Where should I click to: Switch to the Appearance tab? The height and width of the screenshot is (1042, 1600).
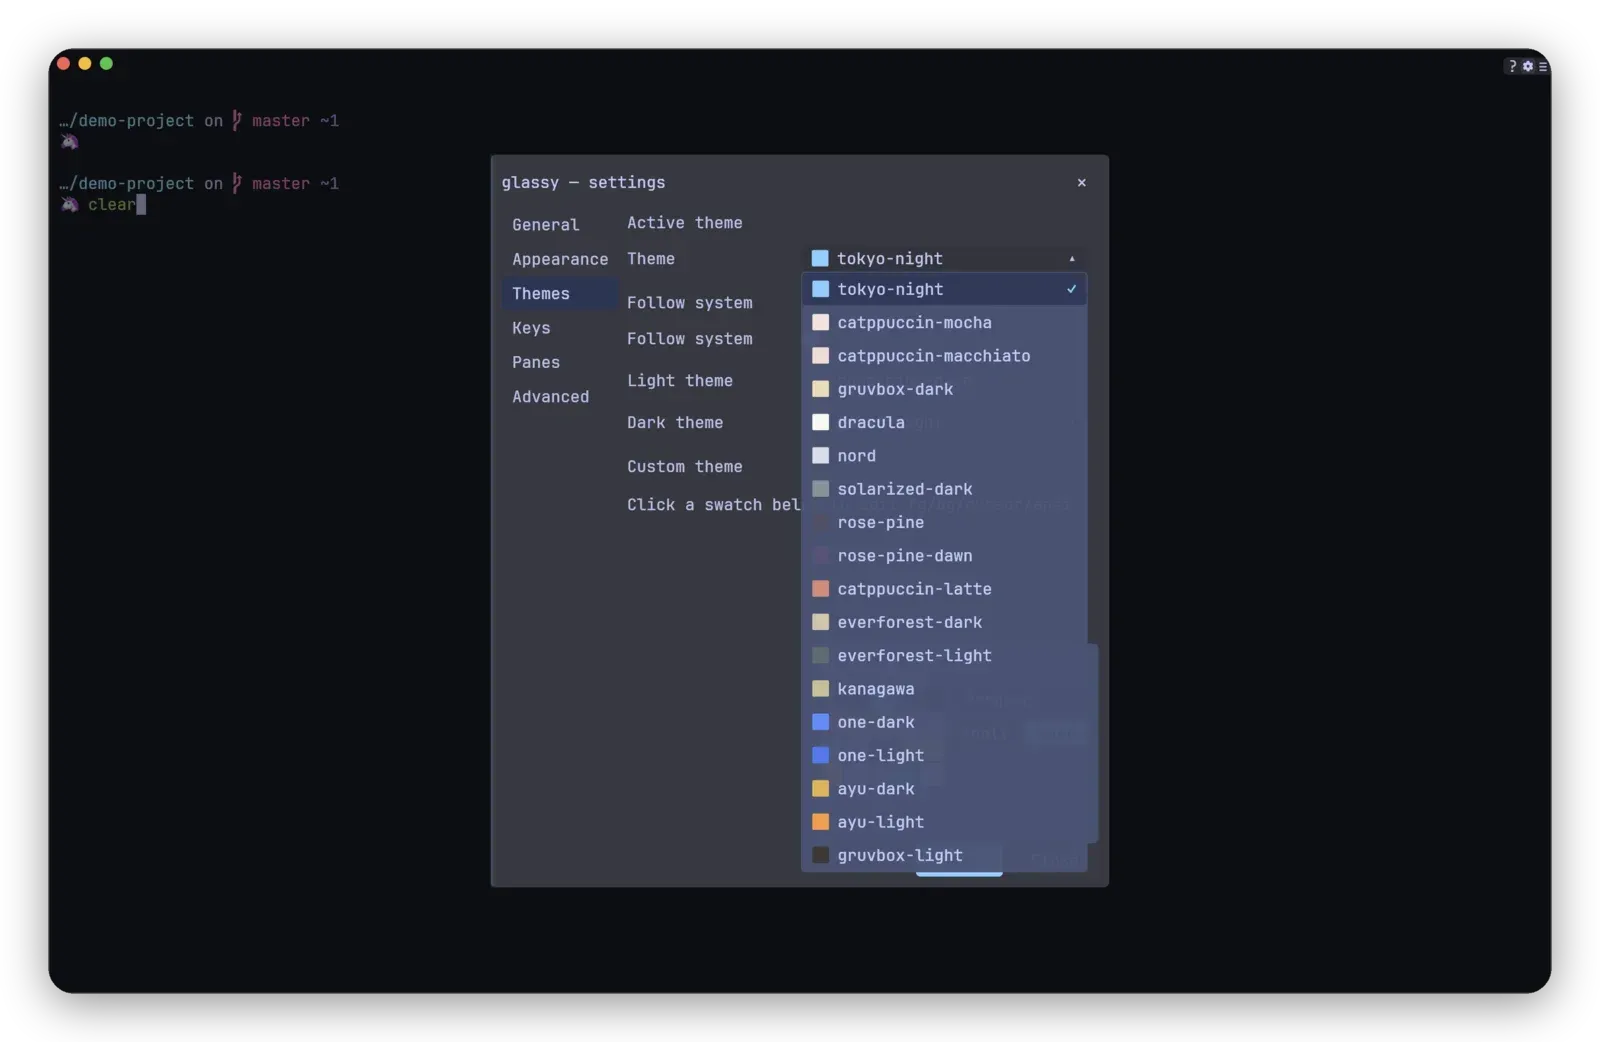pos(560,259)
